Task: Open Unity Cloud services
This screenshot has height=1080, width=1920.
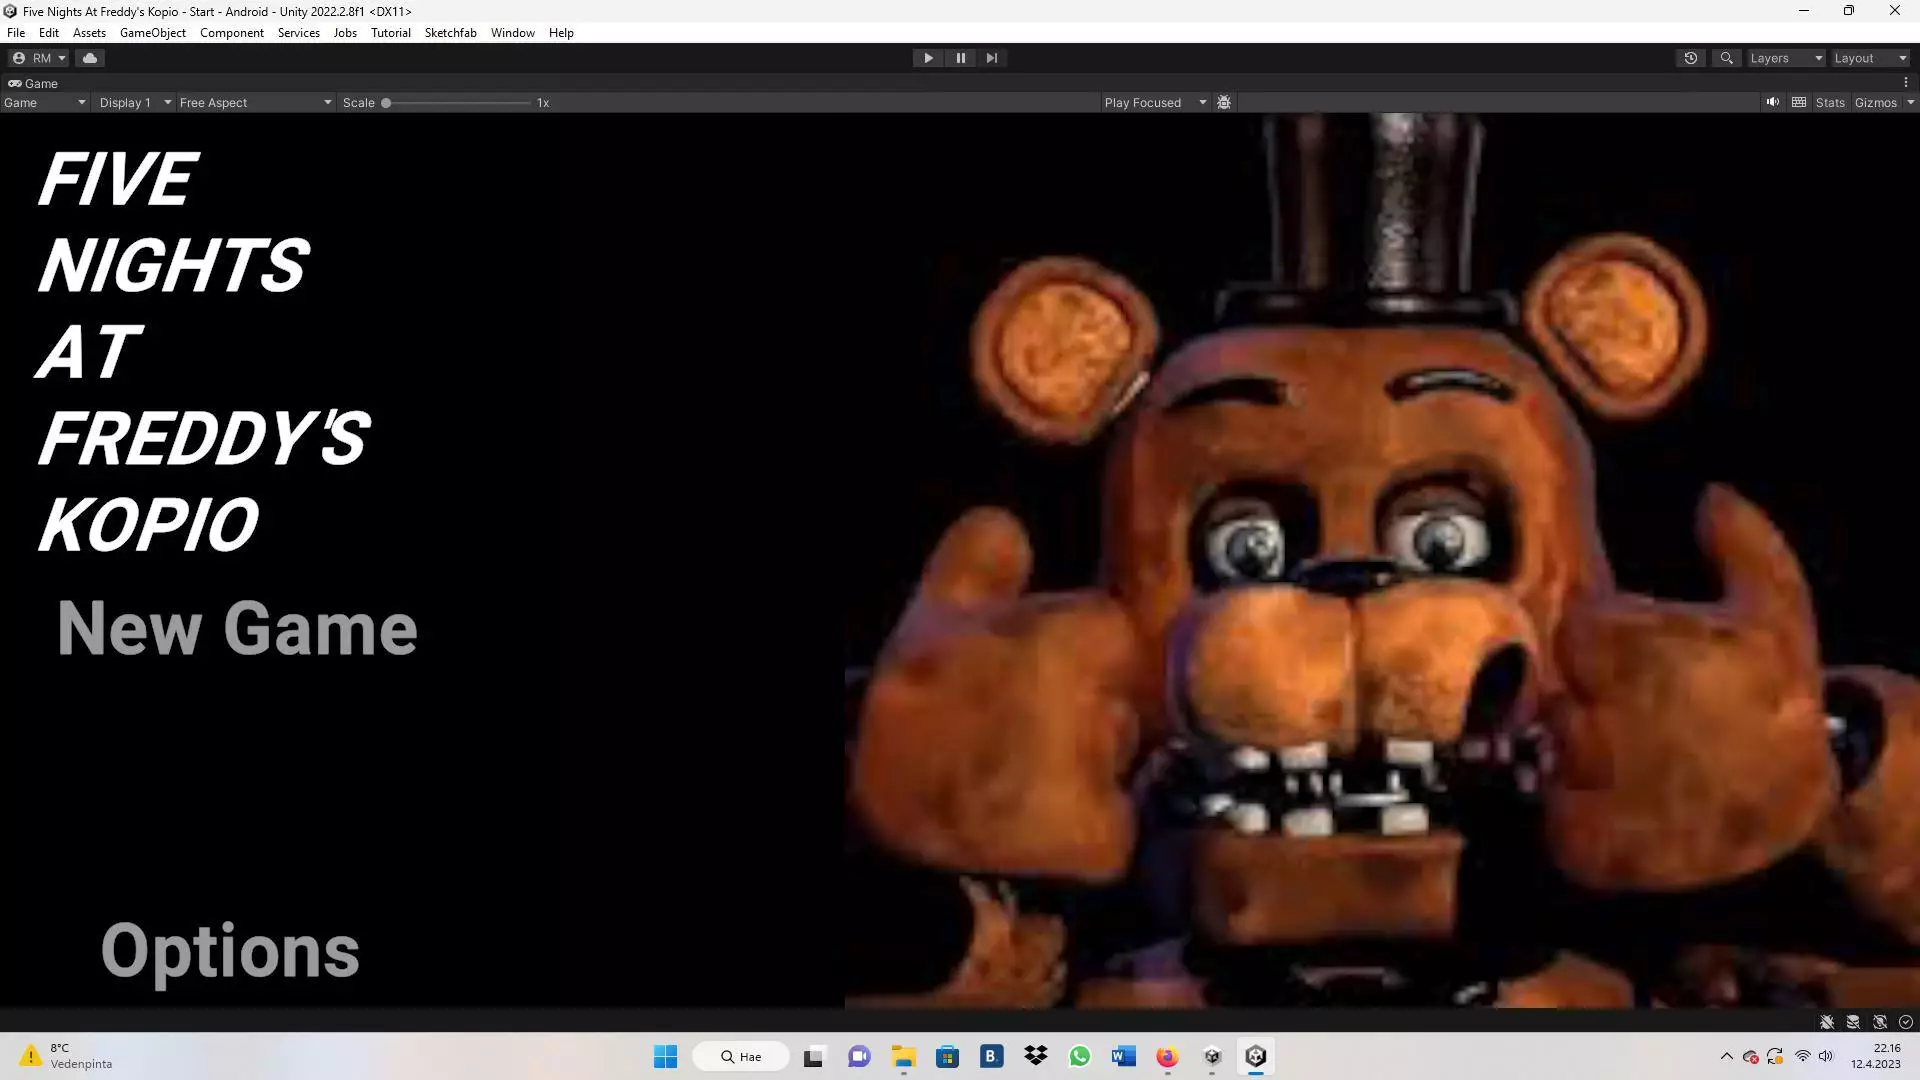Action: coord(90,57)
